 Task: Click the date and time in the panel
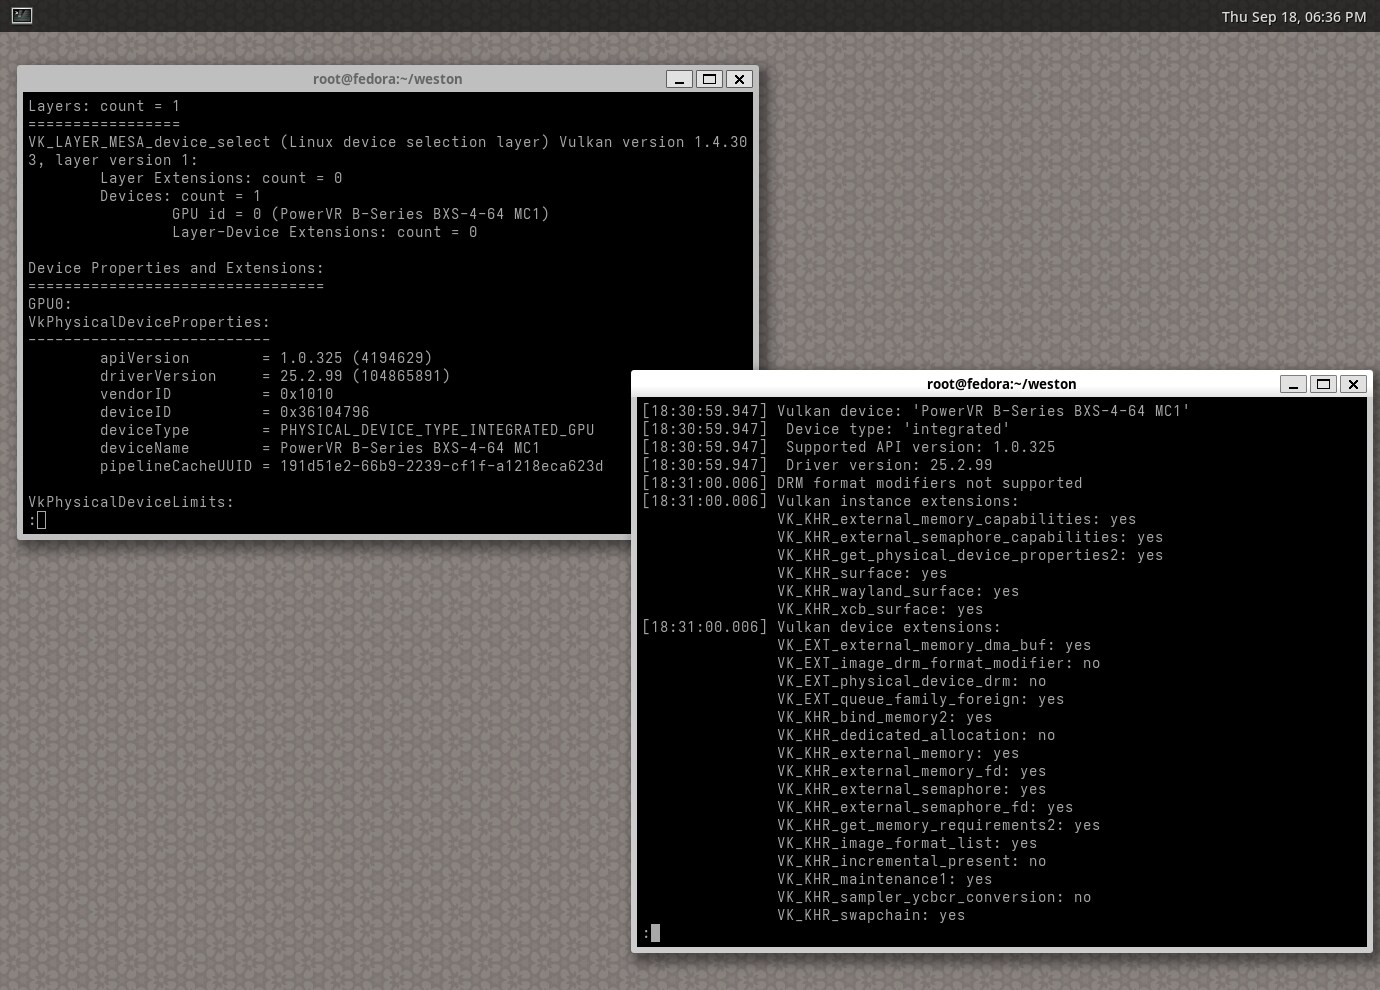(1293, 16)
